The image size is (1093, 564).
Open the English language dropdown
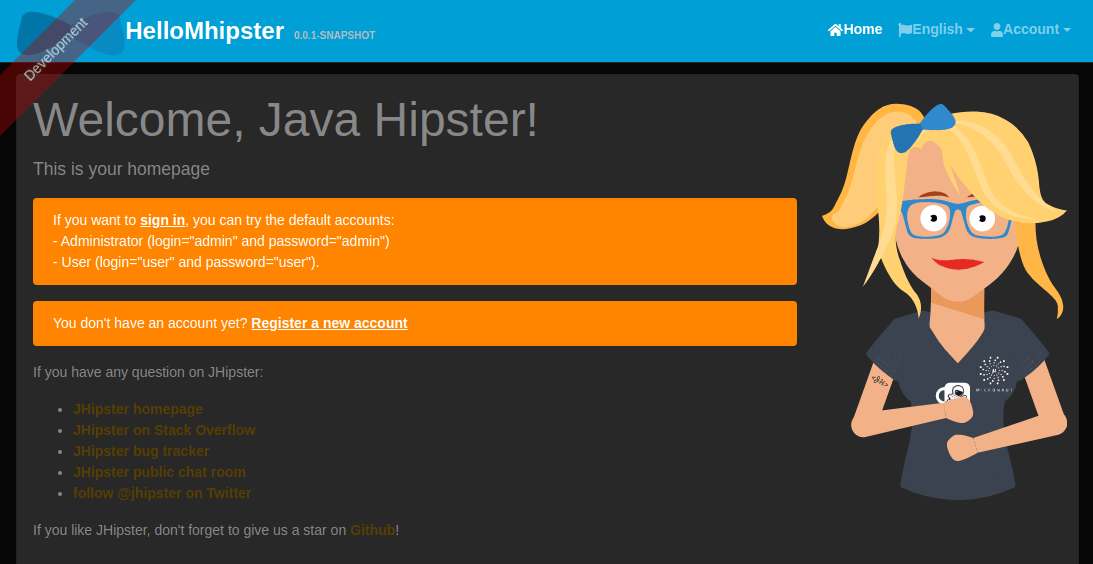pyautogui.click(x=936, y=29)
